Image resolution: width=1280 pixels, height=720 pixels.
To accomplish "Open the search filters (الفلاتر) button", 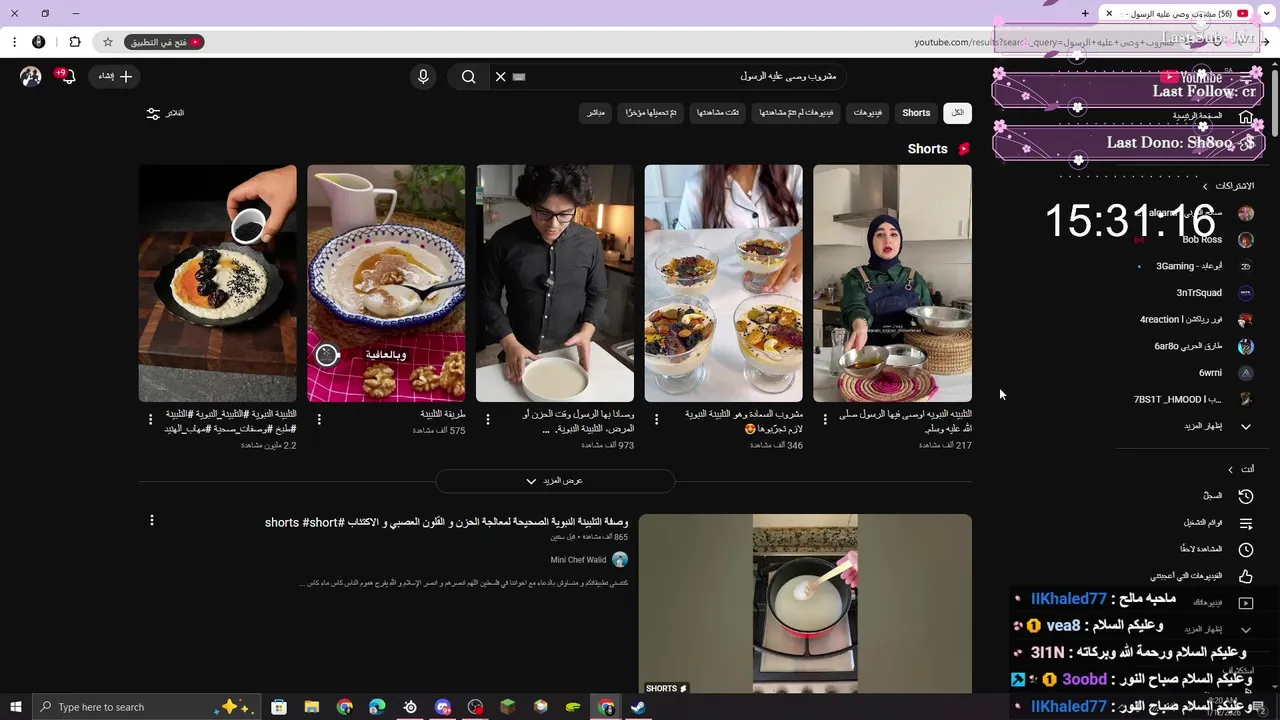I will (165, 113).
